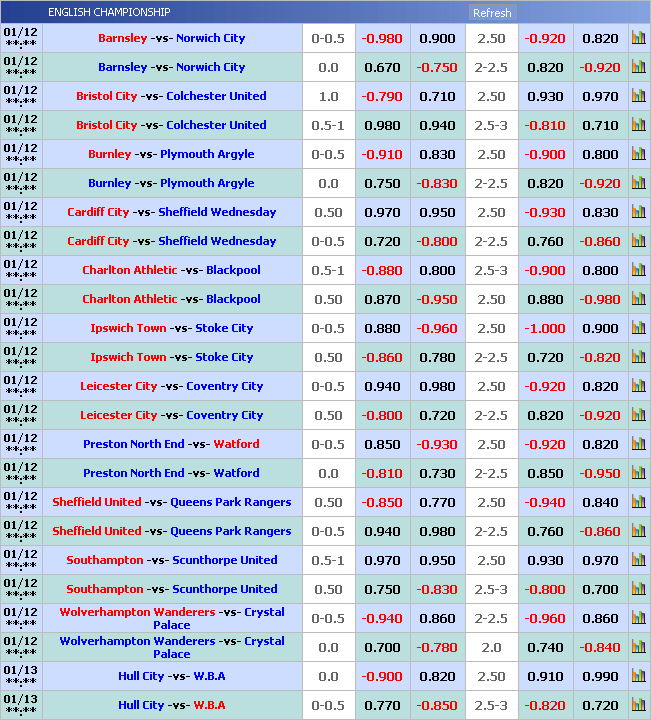The height and width of the screenshot is (720, 651).
Task: Click chart icon for Sheffield United 0.50 handicap row
Action: [638, 502]
